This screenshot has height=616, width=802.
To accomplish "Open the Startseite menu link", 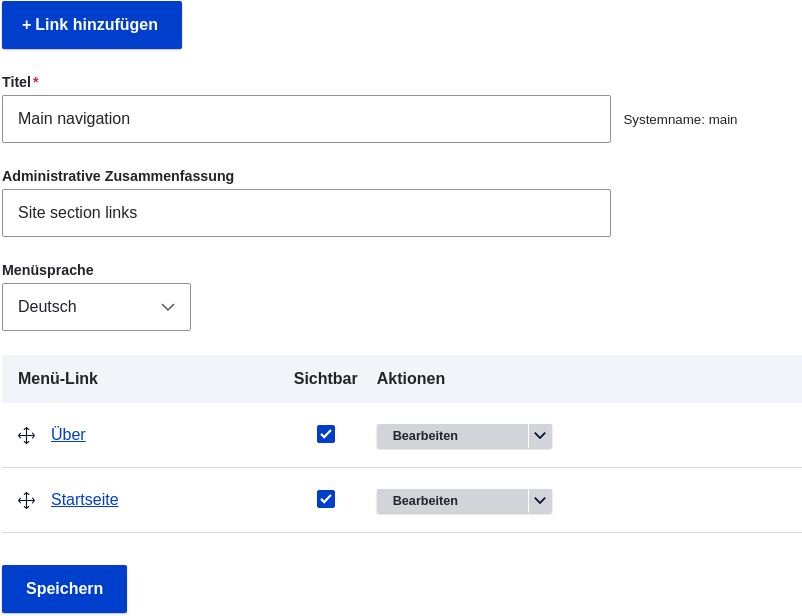I will 85,499.
